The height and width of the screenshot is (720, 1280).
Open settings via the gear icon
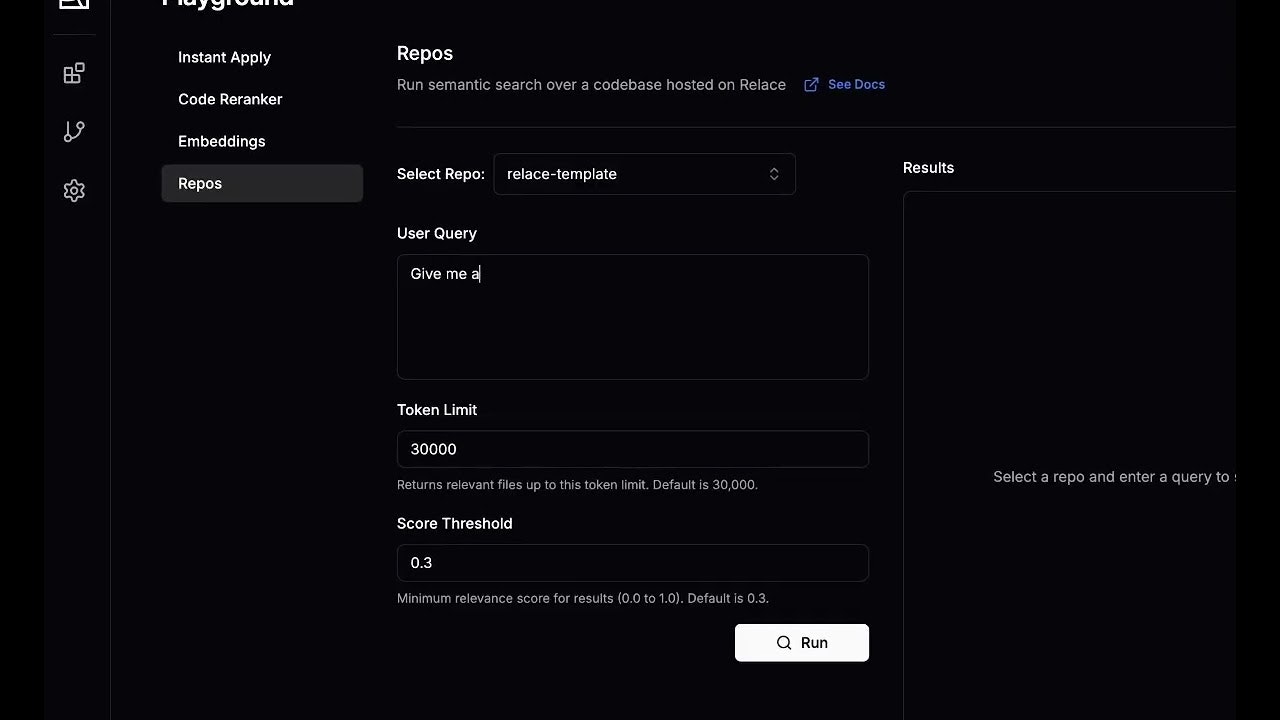(74, 191)
